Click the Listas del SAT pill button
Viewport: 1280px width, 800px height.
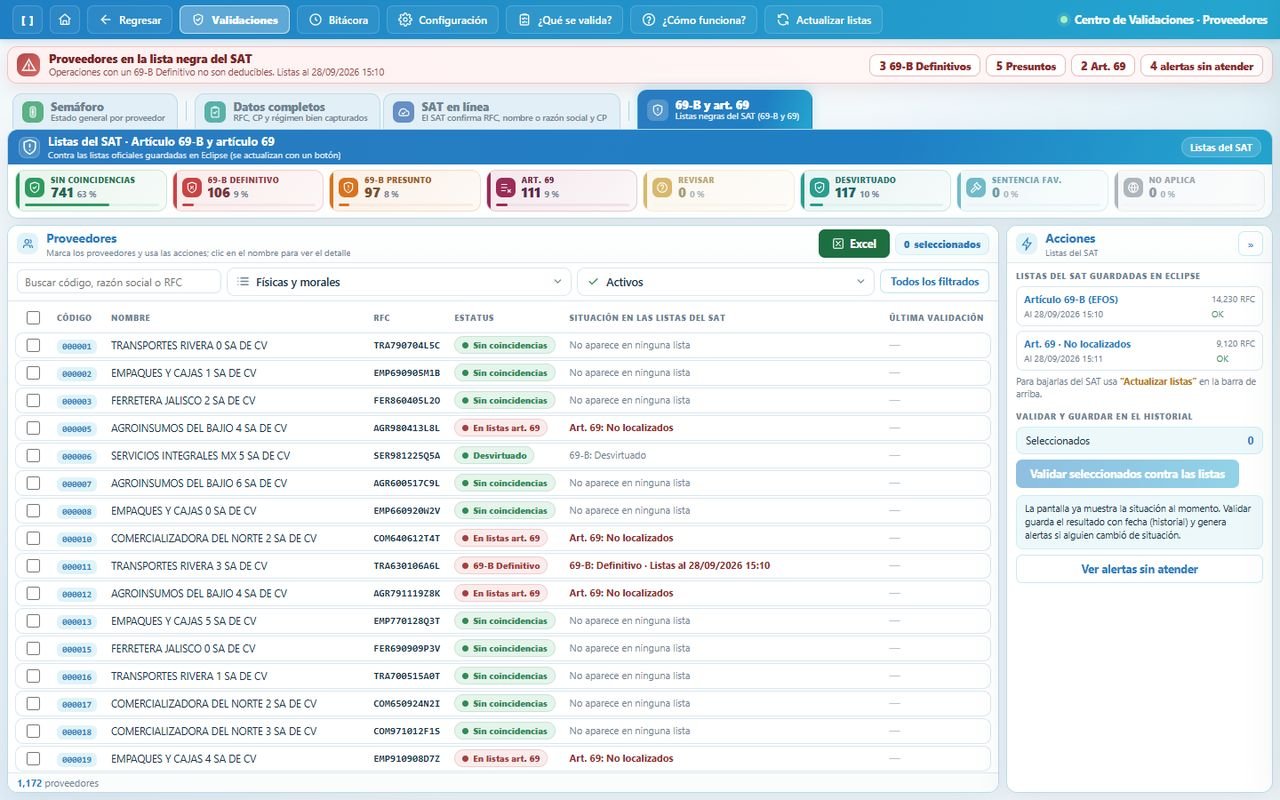[x=1221, y=147]
